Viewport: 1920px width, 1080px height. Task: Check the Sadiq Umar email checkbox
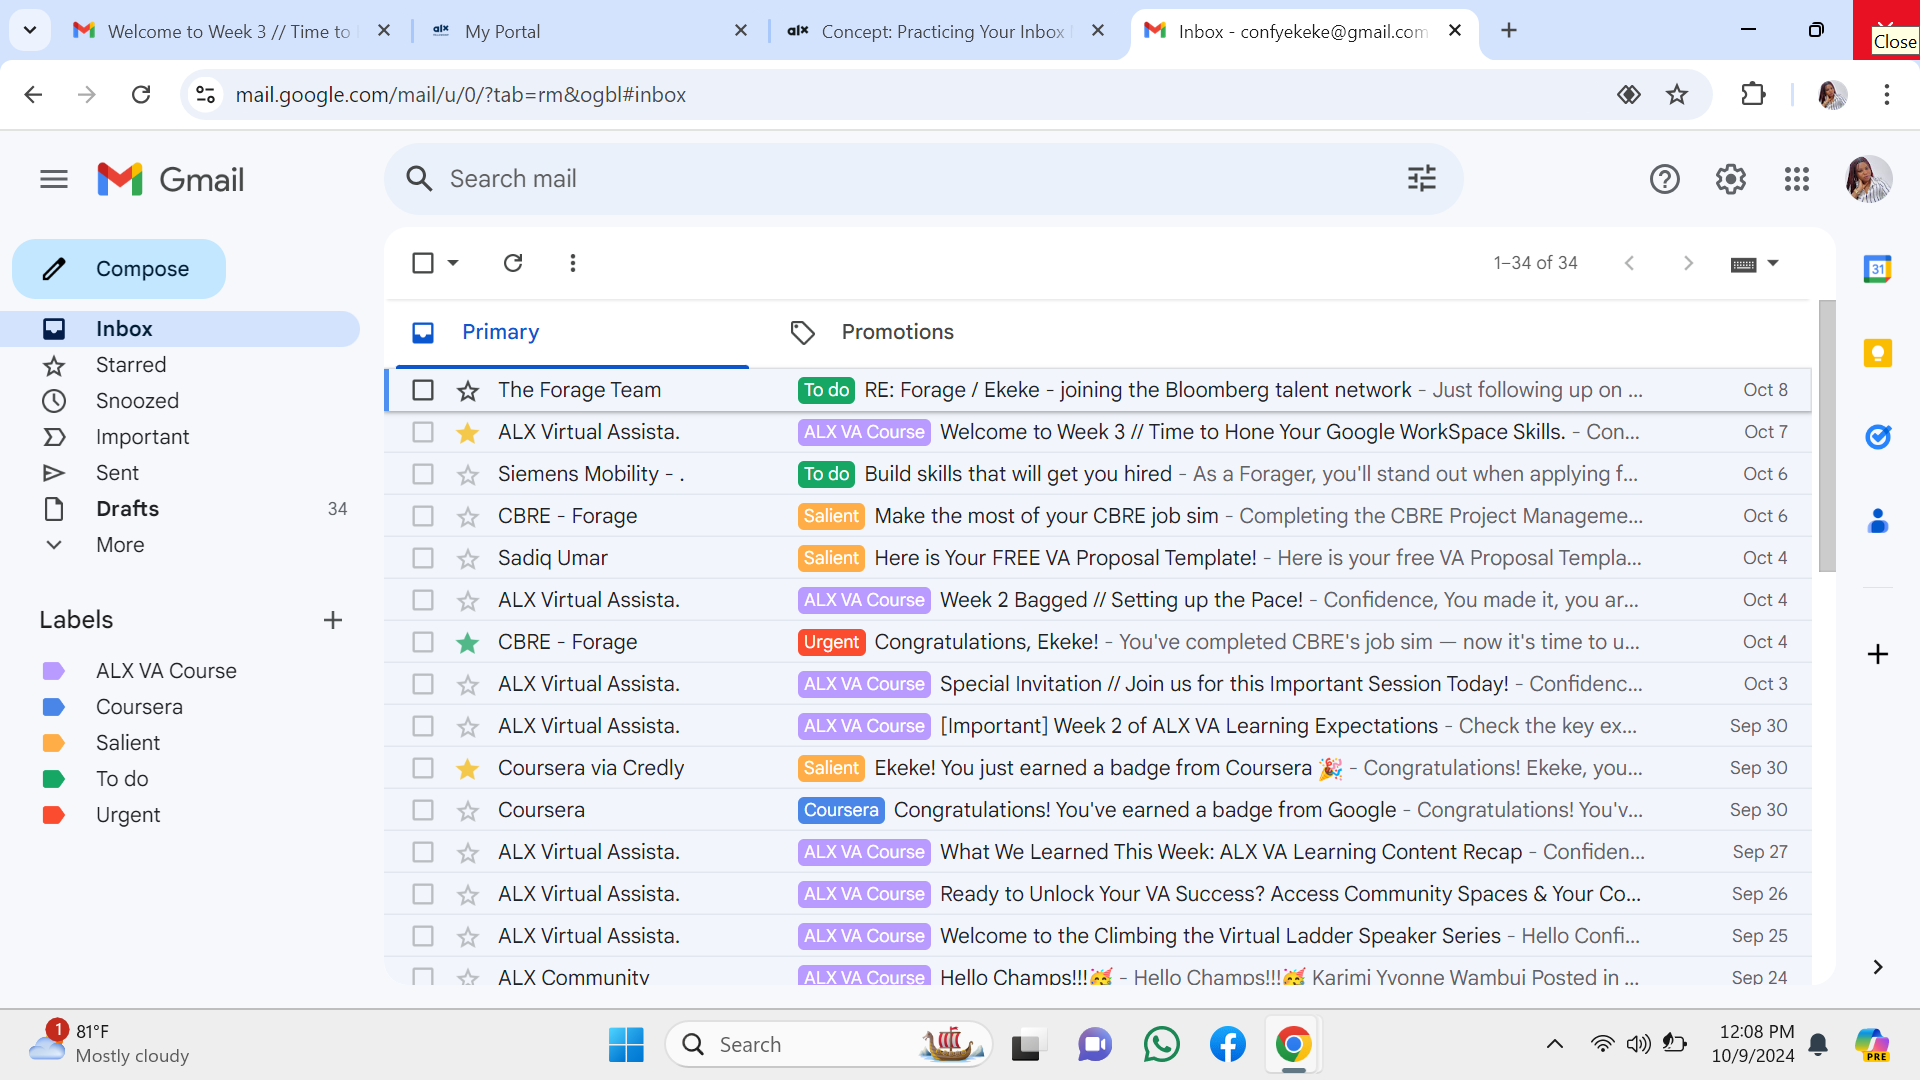coord(423,558)
